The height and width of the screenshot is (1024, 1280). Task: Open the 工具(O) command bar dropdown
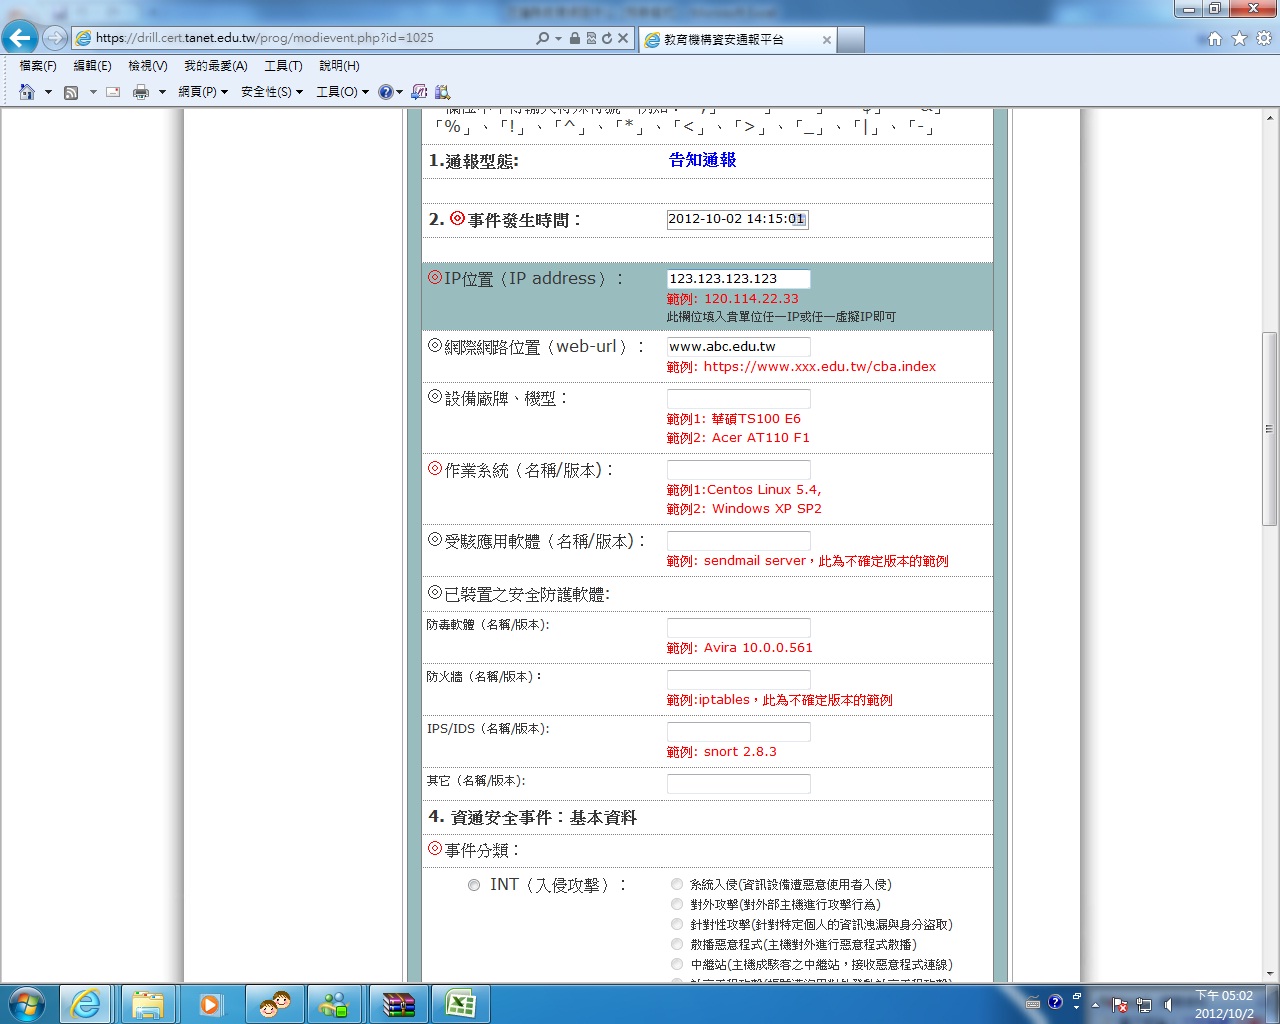coord(342,92)
